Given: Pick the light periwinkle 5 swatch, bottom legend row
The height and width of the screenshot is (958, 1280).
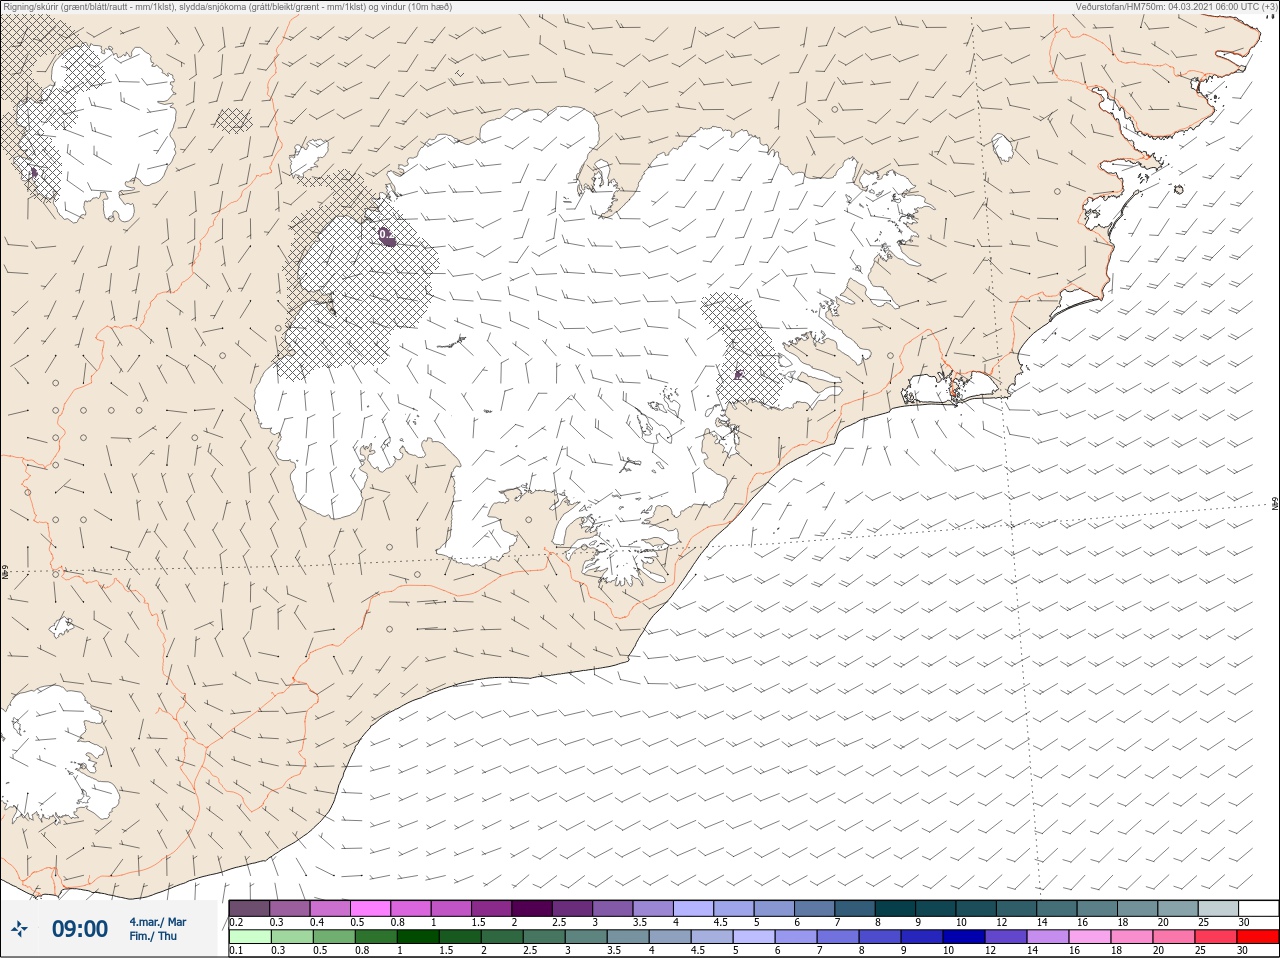Looking at the screenshot, I should [x=754, y=937].
